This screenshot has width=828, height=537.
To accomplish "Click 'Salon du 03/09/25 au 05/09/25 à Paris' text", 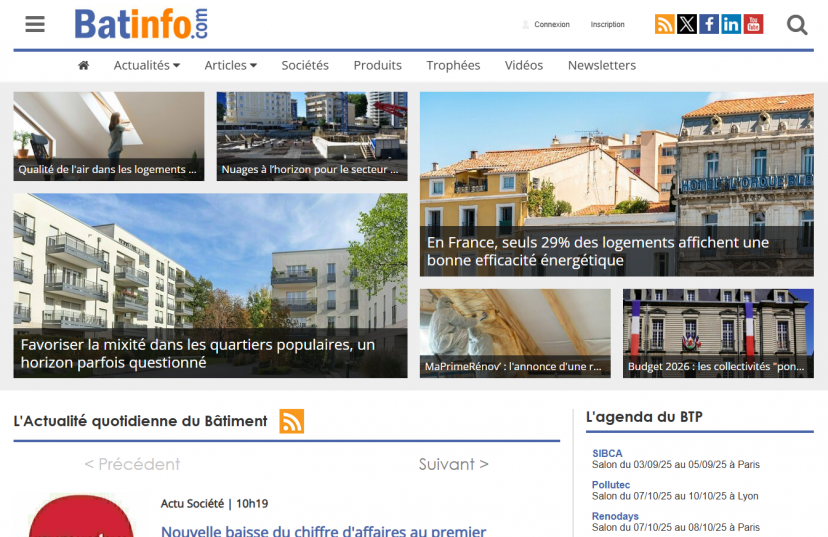I will pyautogui.click(x=676, y=465).
